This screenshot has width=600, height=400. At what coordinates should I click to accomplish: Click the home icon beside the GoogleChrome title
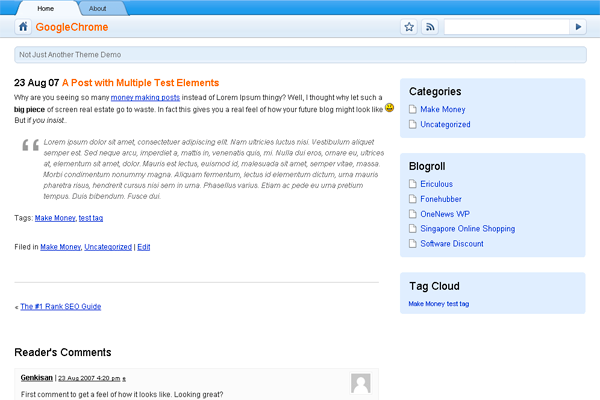coord(23,27)
